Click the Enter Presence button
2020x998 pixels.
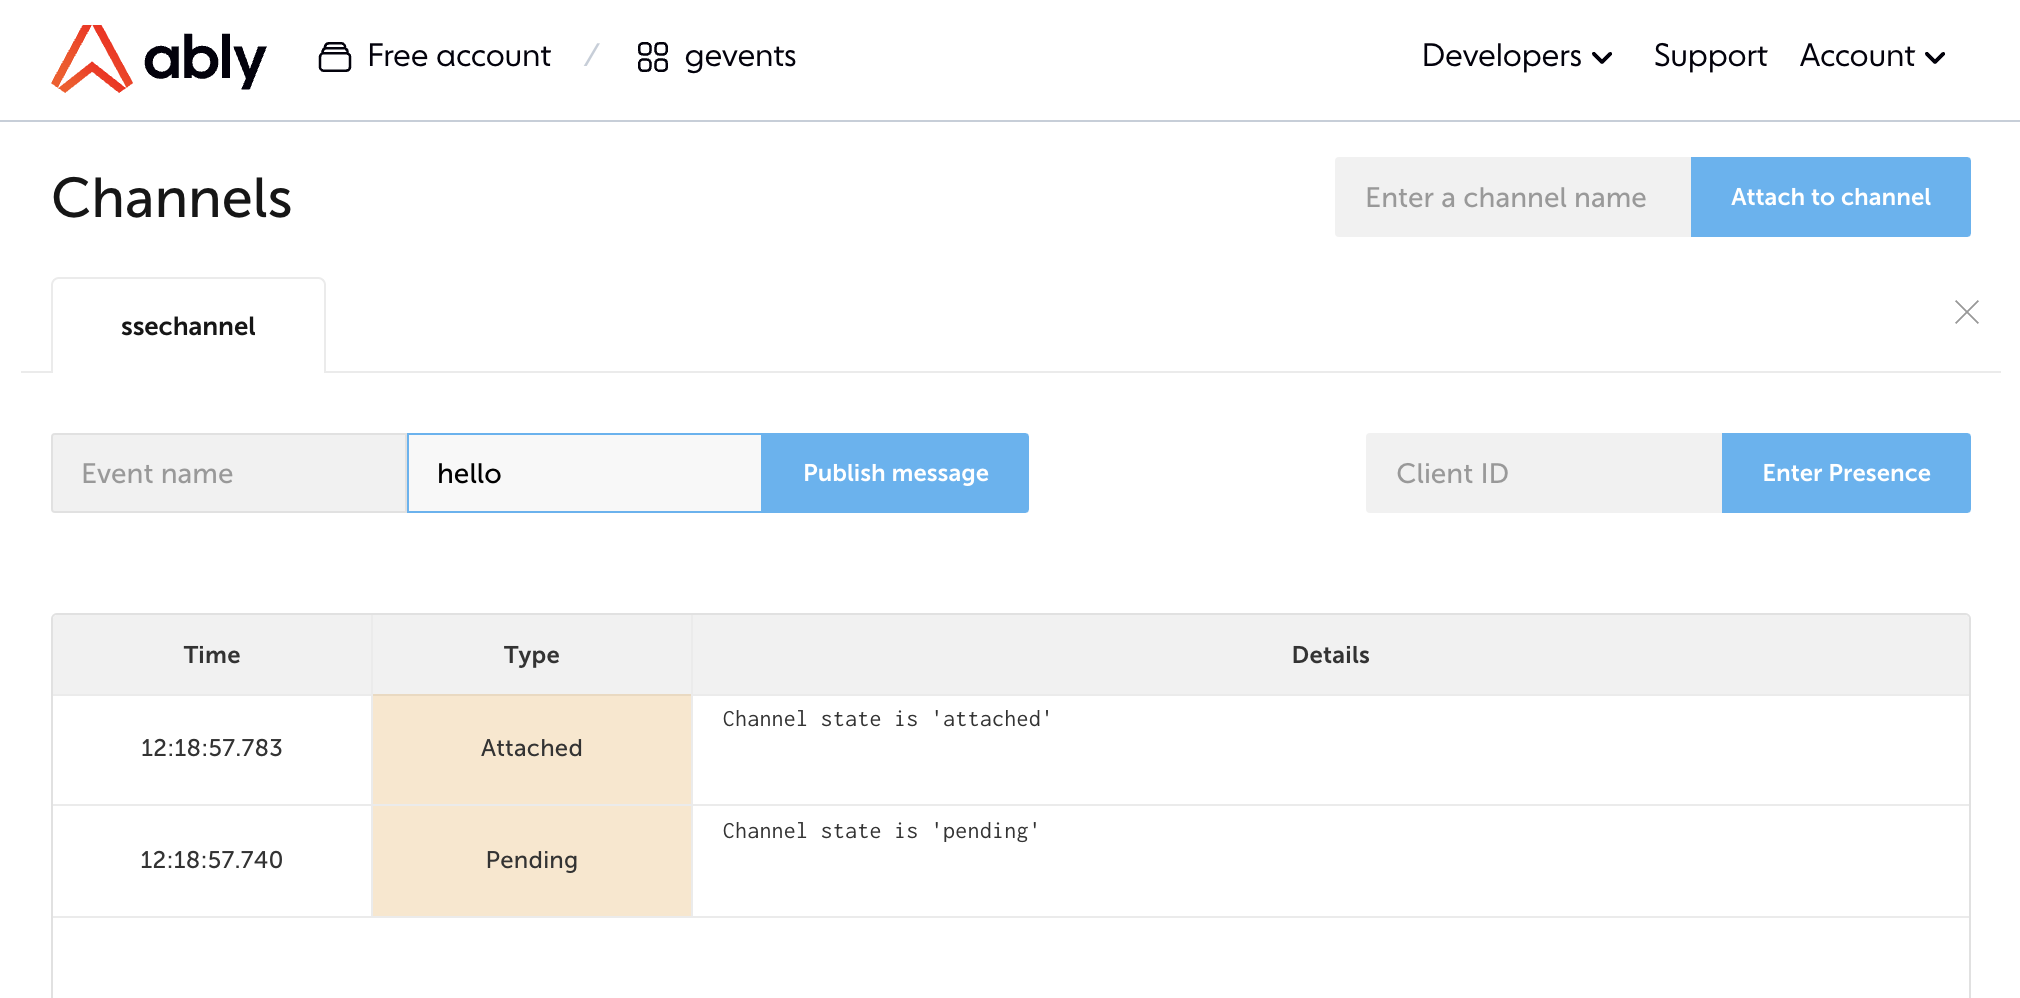[x=1845, y=473]
